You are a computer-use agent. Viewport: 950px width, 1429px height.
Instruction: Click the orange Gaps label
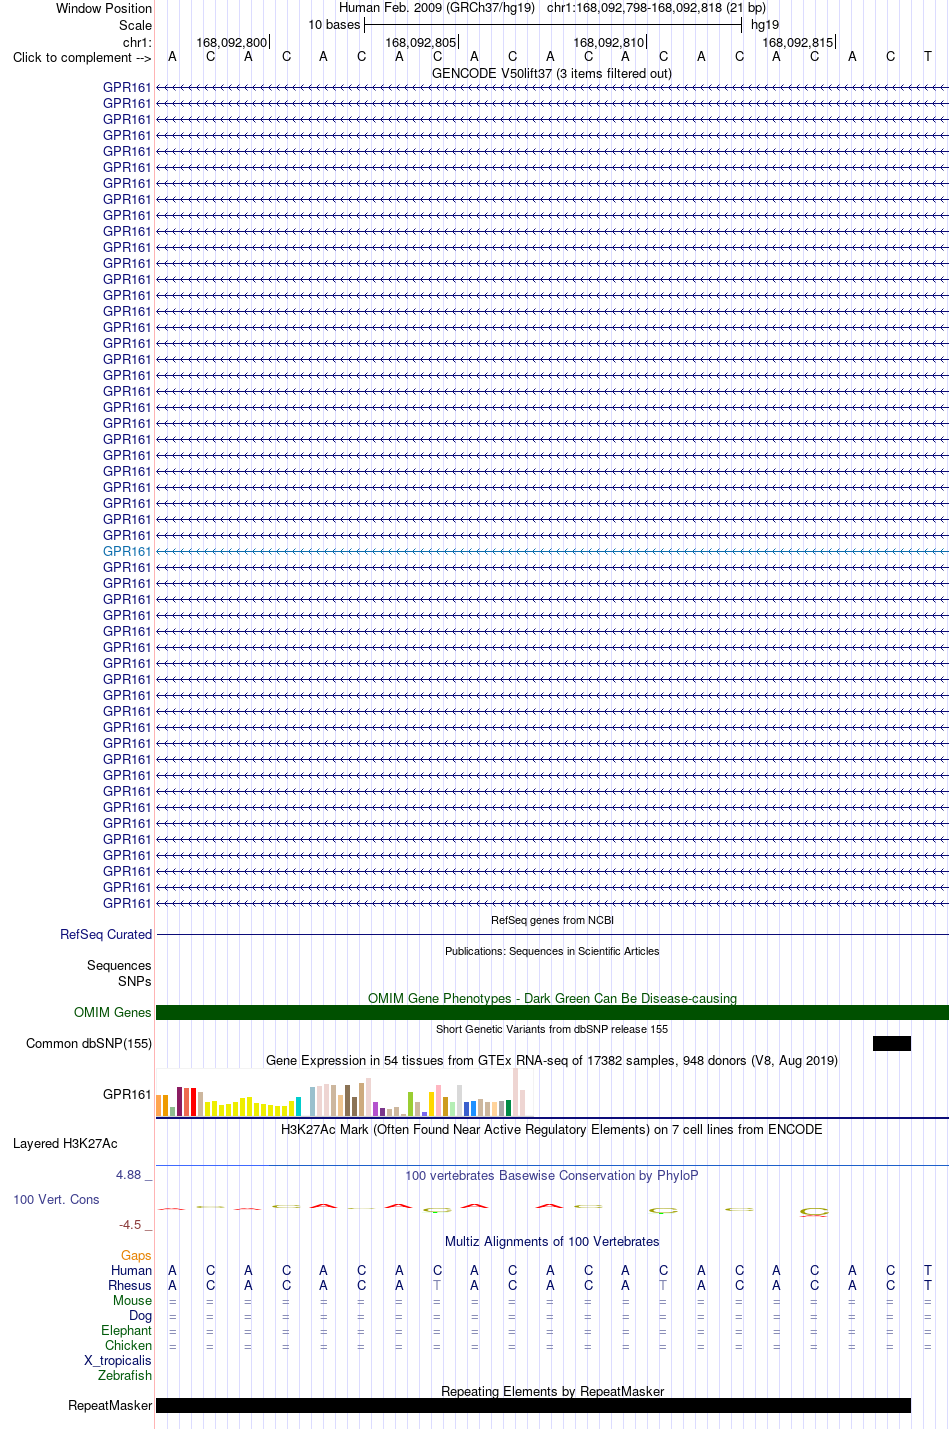(x=136, y=1255)
